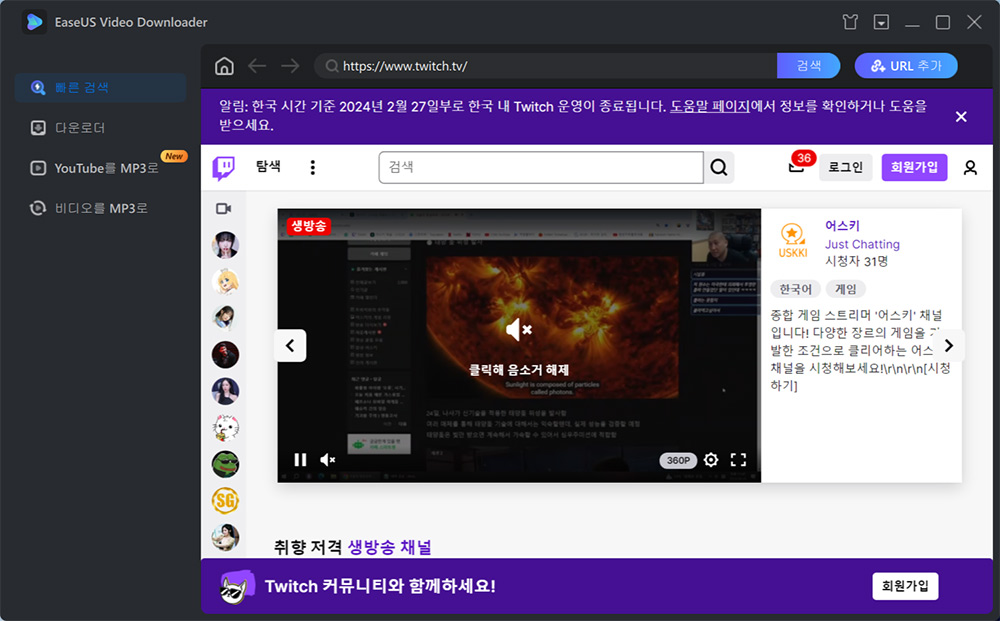The width and height of the screenshot is (1000, 621).
Task: Open the SG logo avatar channel
Action: coord(225,500)
